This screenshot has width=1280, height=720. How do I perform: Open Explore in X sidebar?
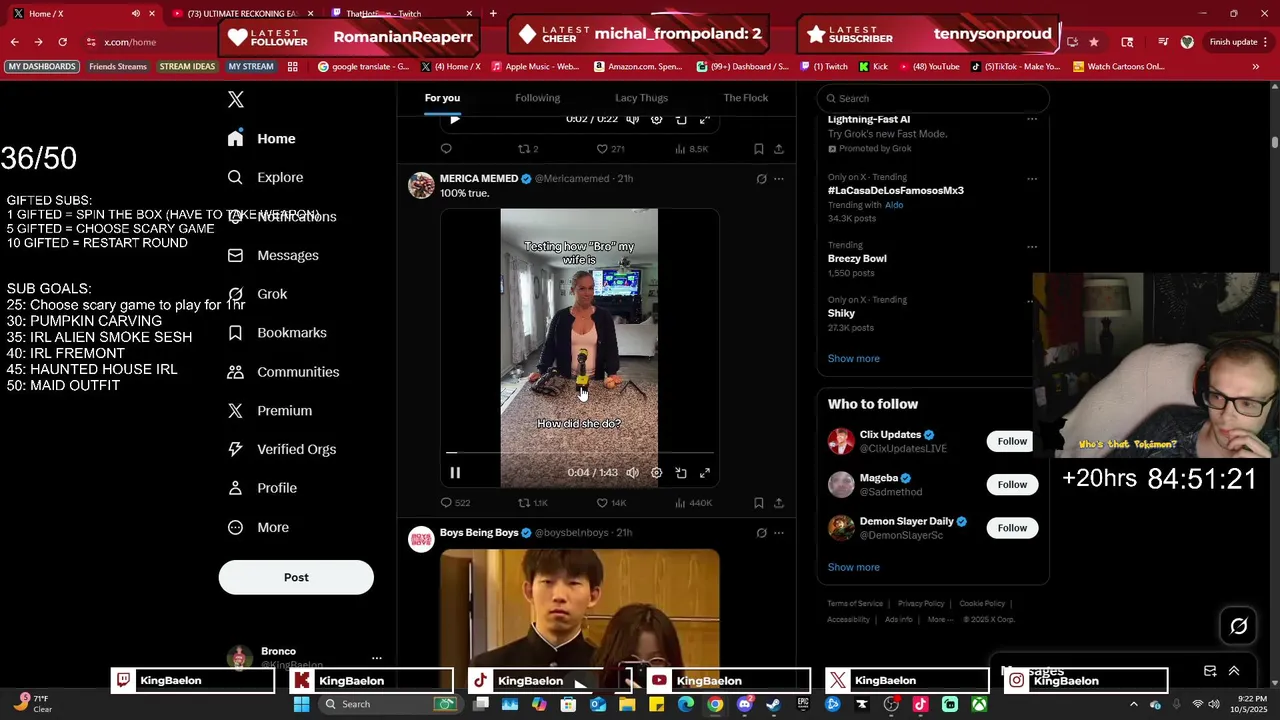tap(265, 177)
